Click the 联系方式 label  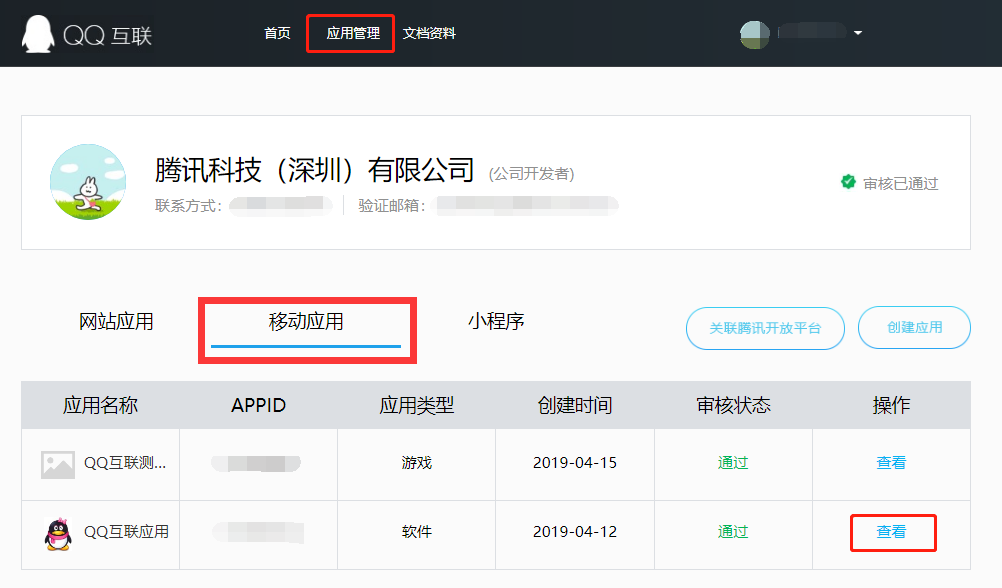tap(189, 206)
